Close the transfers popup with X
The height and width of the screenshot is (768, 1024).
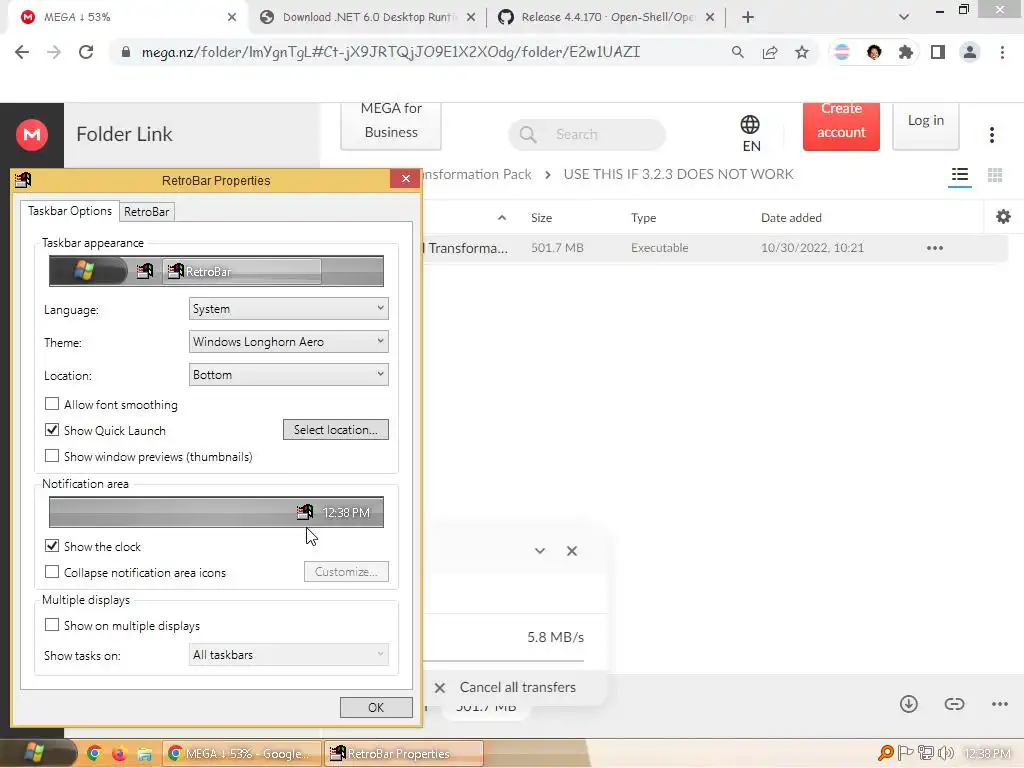click(x=571, y=551)
